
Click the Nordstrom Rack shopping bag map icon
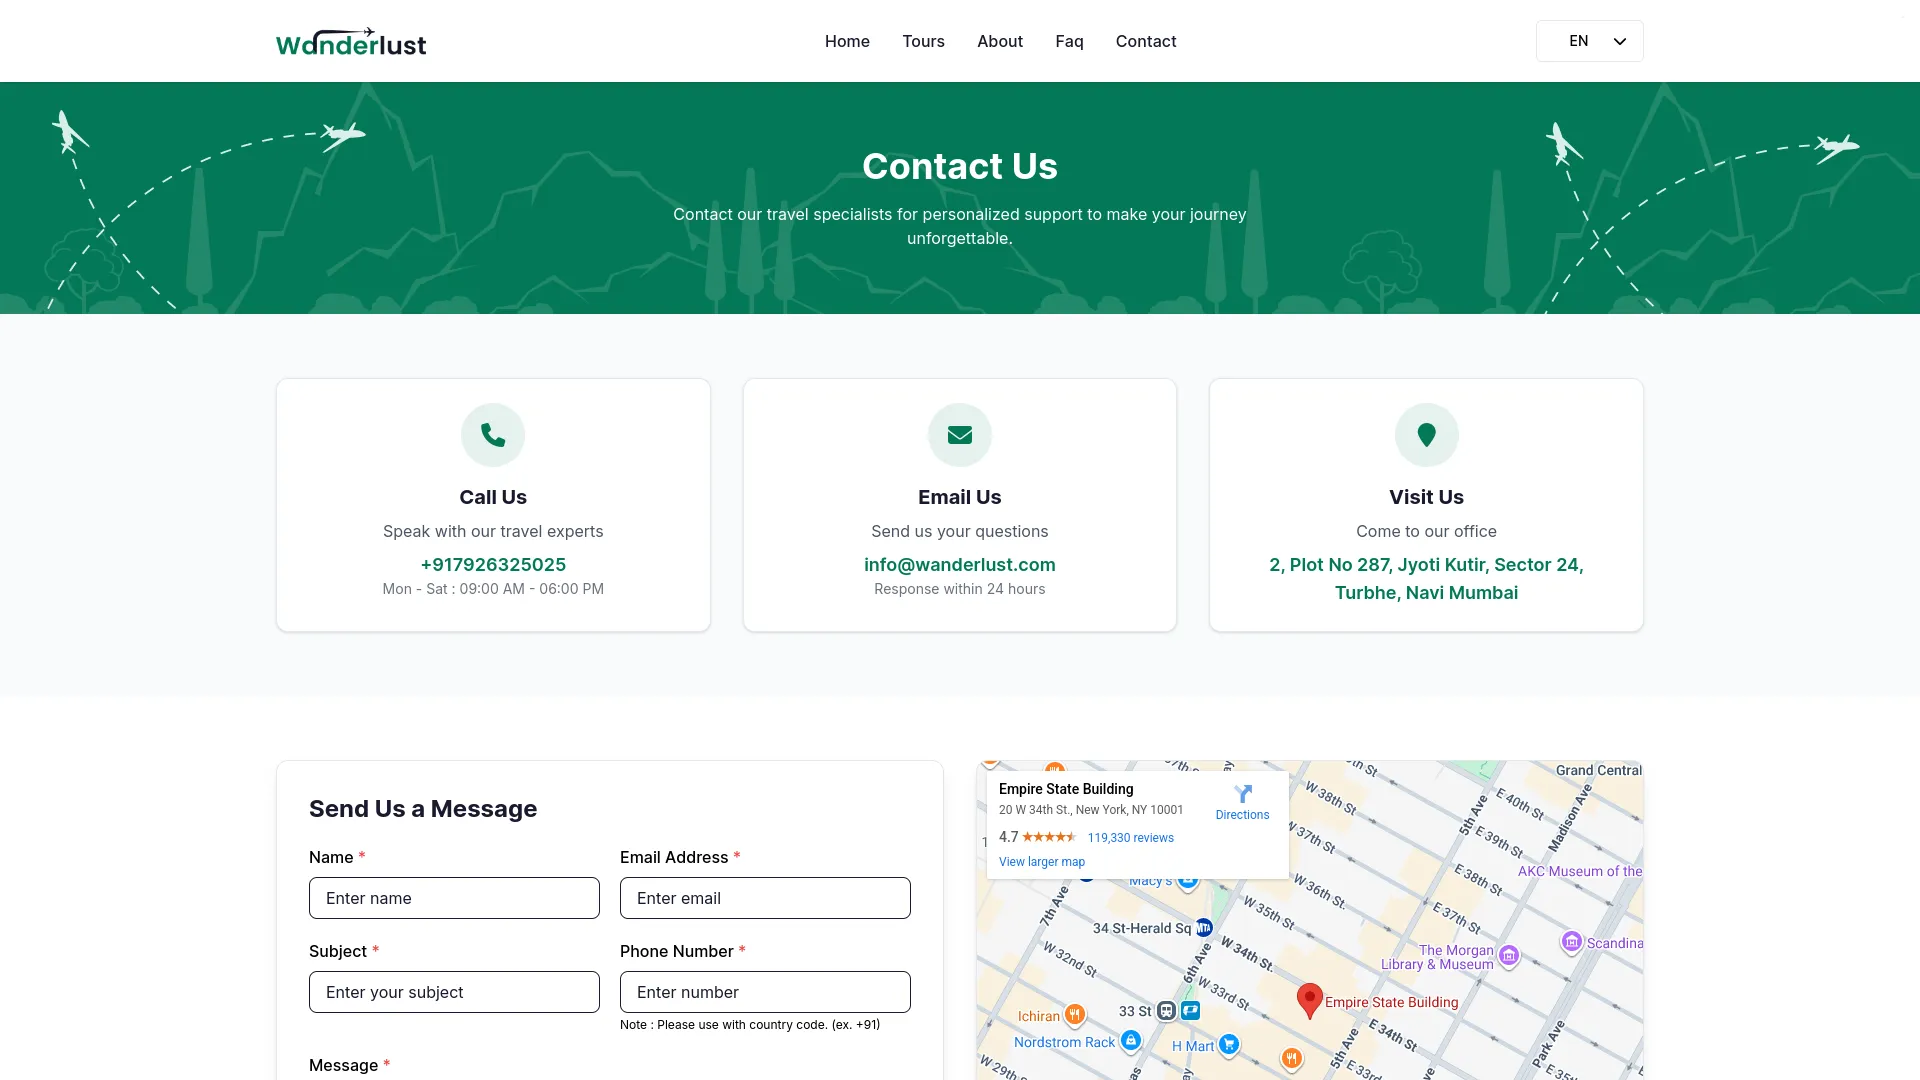1131,1040
